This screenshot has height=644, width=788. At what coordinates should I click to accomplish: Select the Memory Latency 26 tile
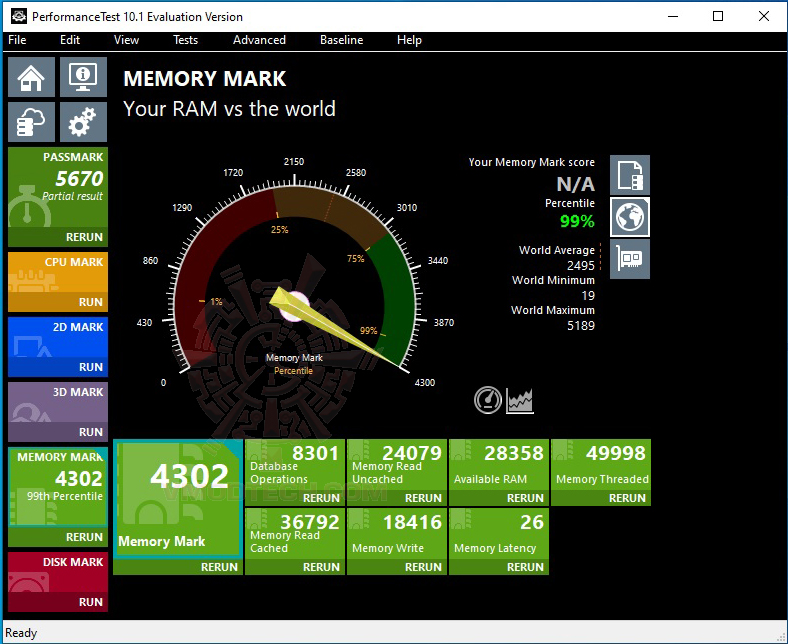click(499, 534)
